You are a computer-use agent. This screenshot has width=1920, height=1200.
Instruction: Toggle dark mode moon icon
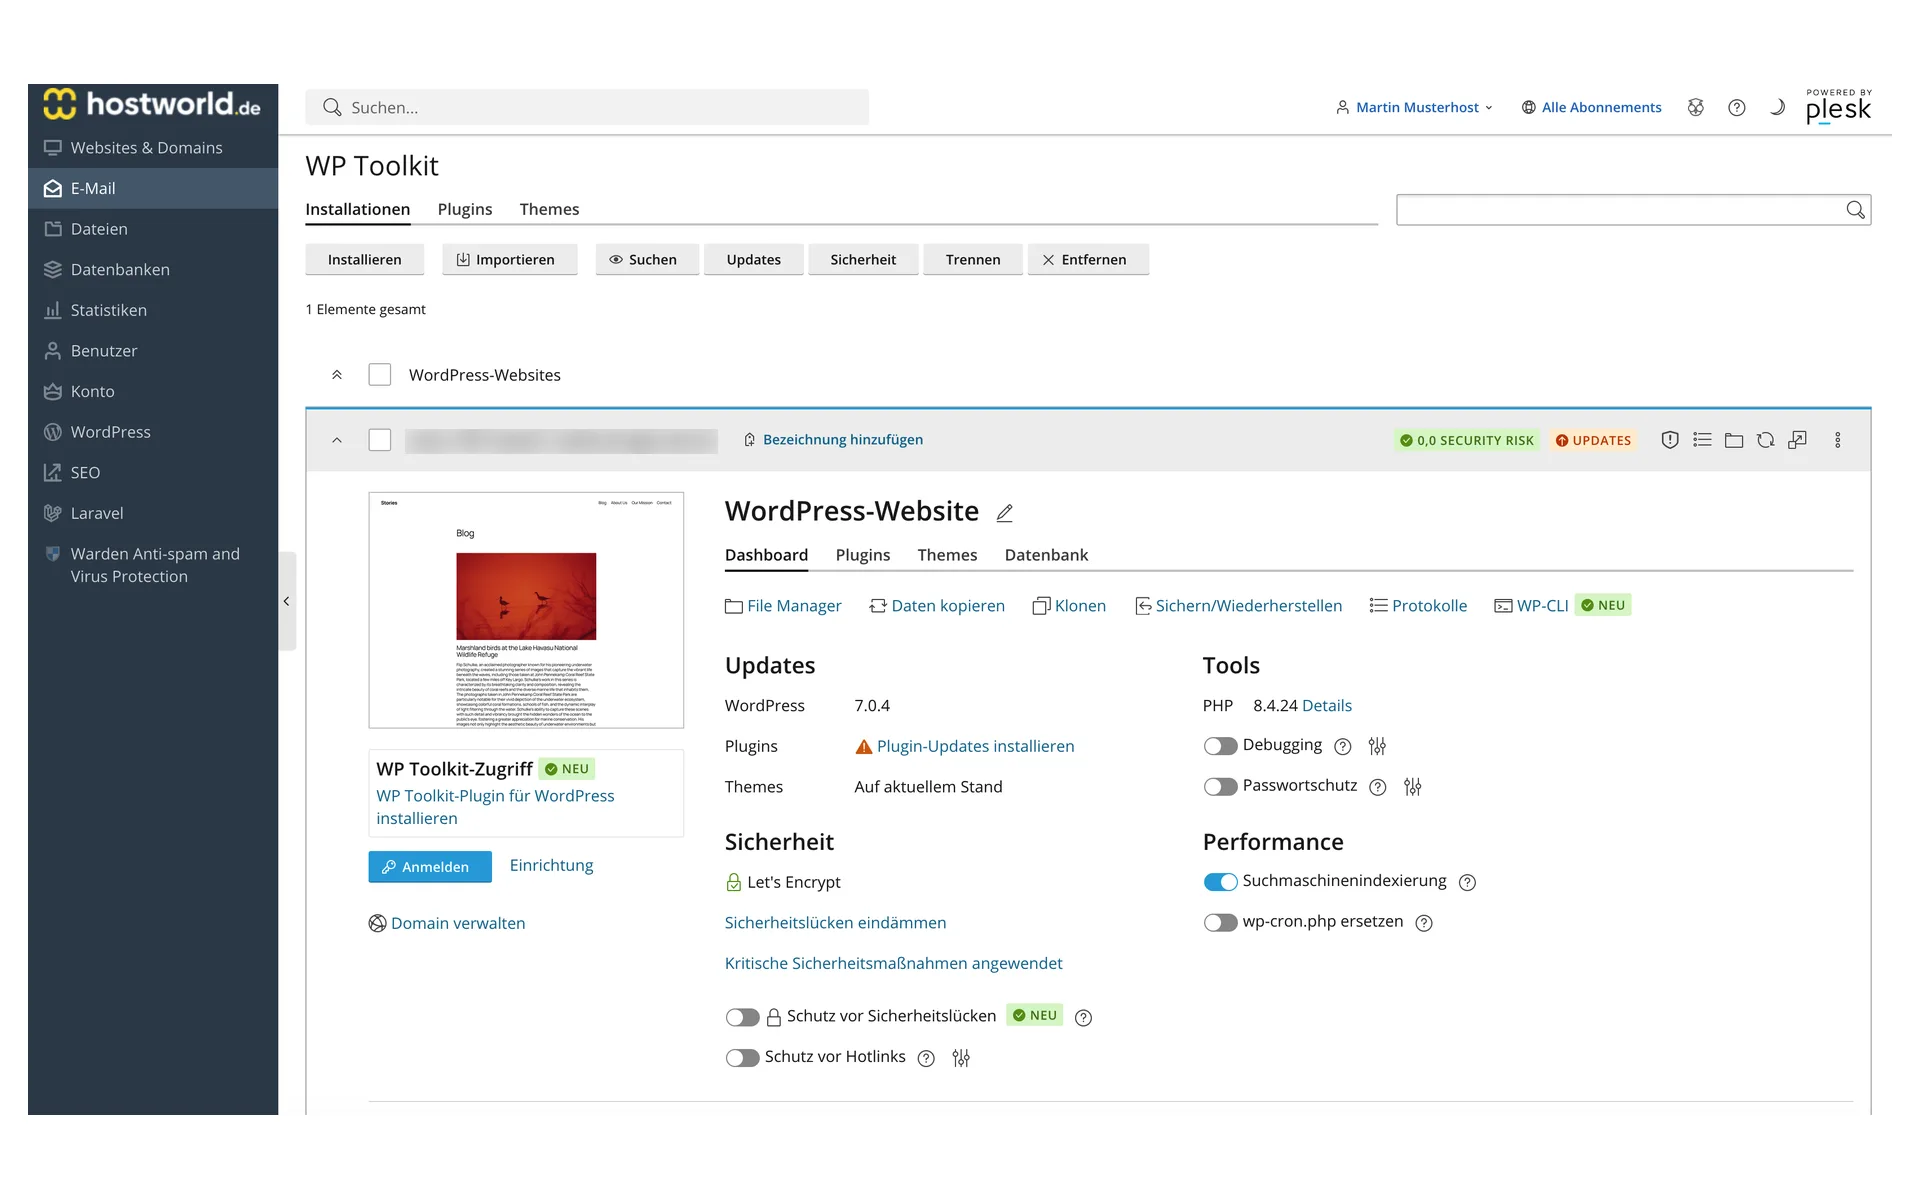coord(1777,107)
